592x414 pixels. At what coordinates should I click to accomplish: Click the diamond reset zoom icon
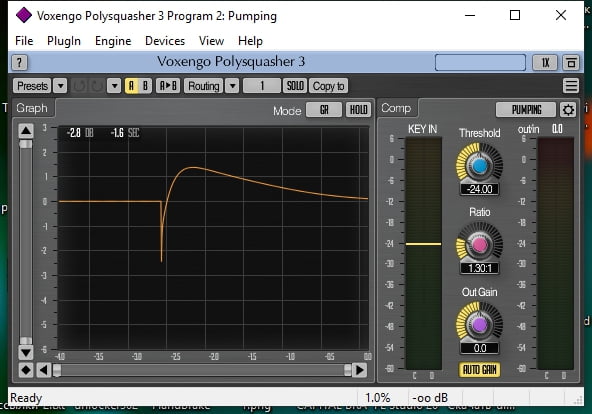click(x=26, y=370)
